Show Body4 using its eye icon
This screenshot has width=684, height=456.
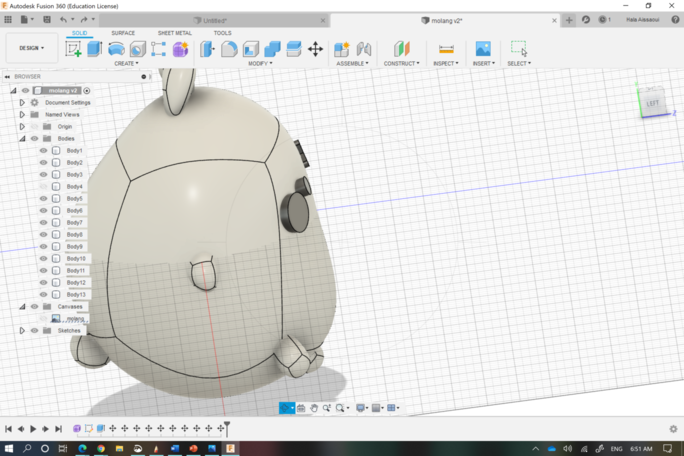coord(43,187)
